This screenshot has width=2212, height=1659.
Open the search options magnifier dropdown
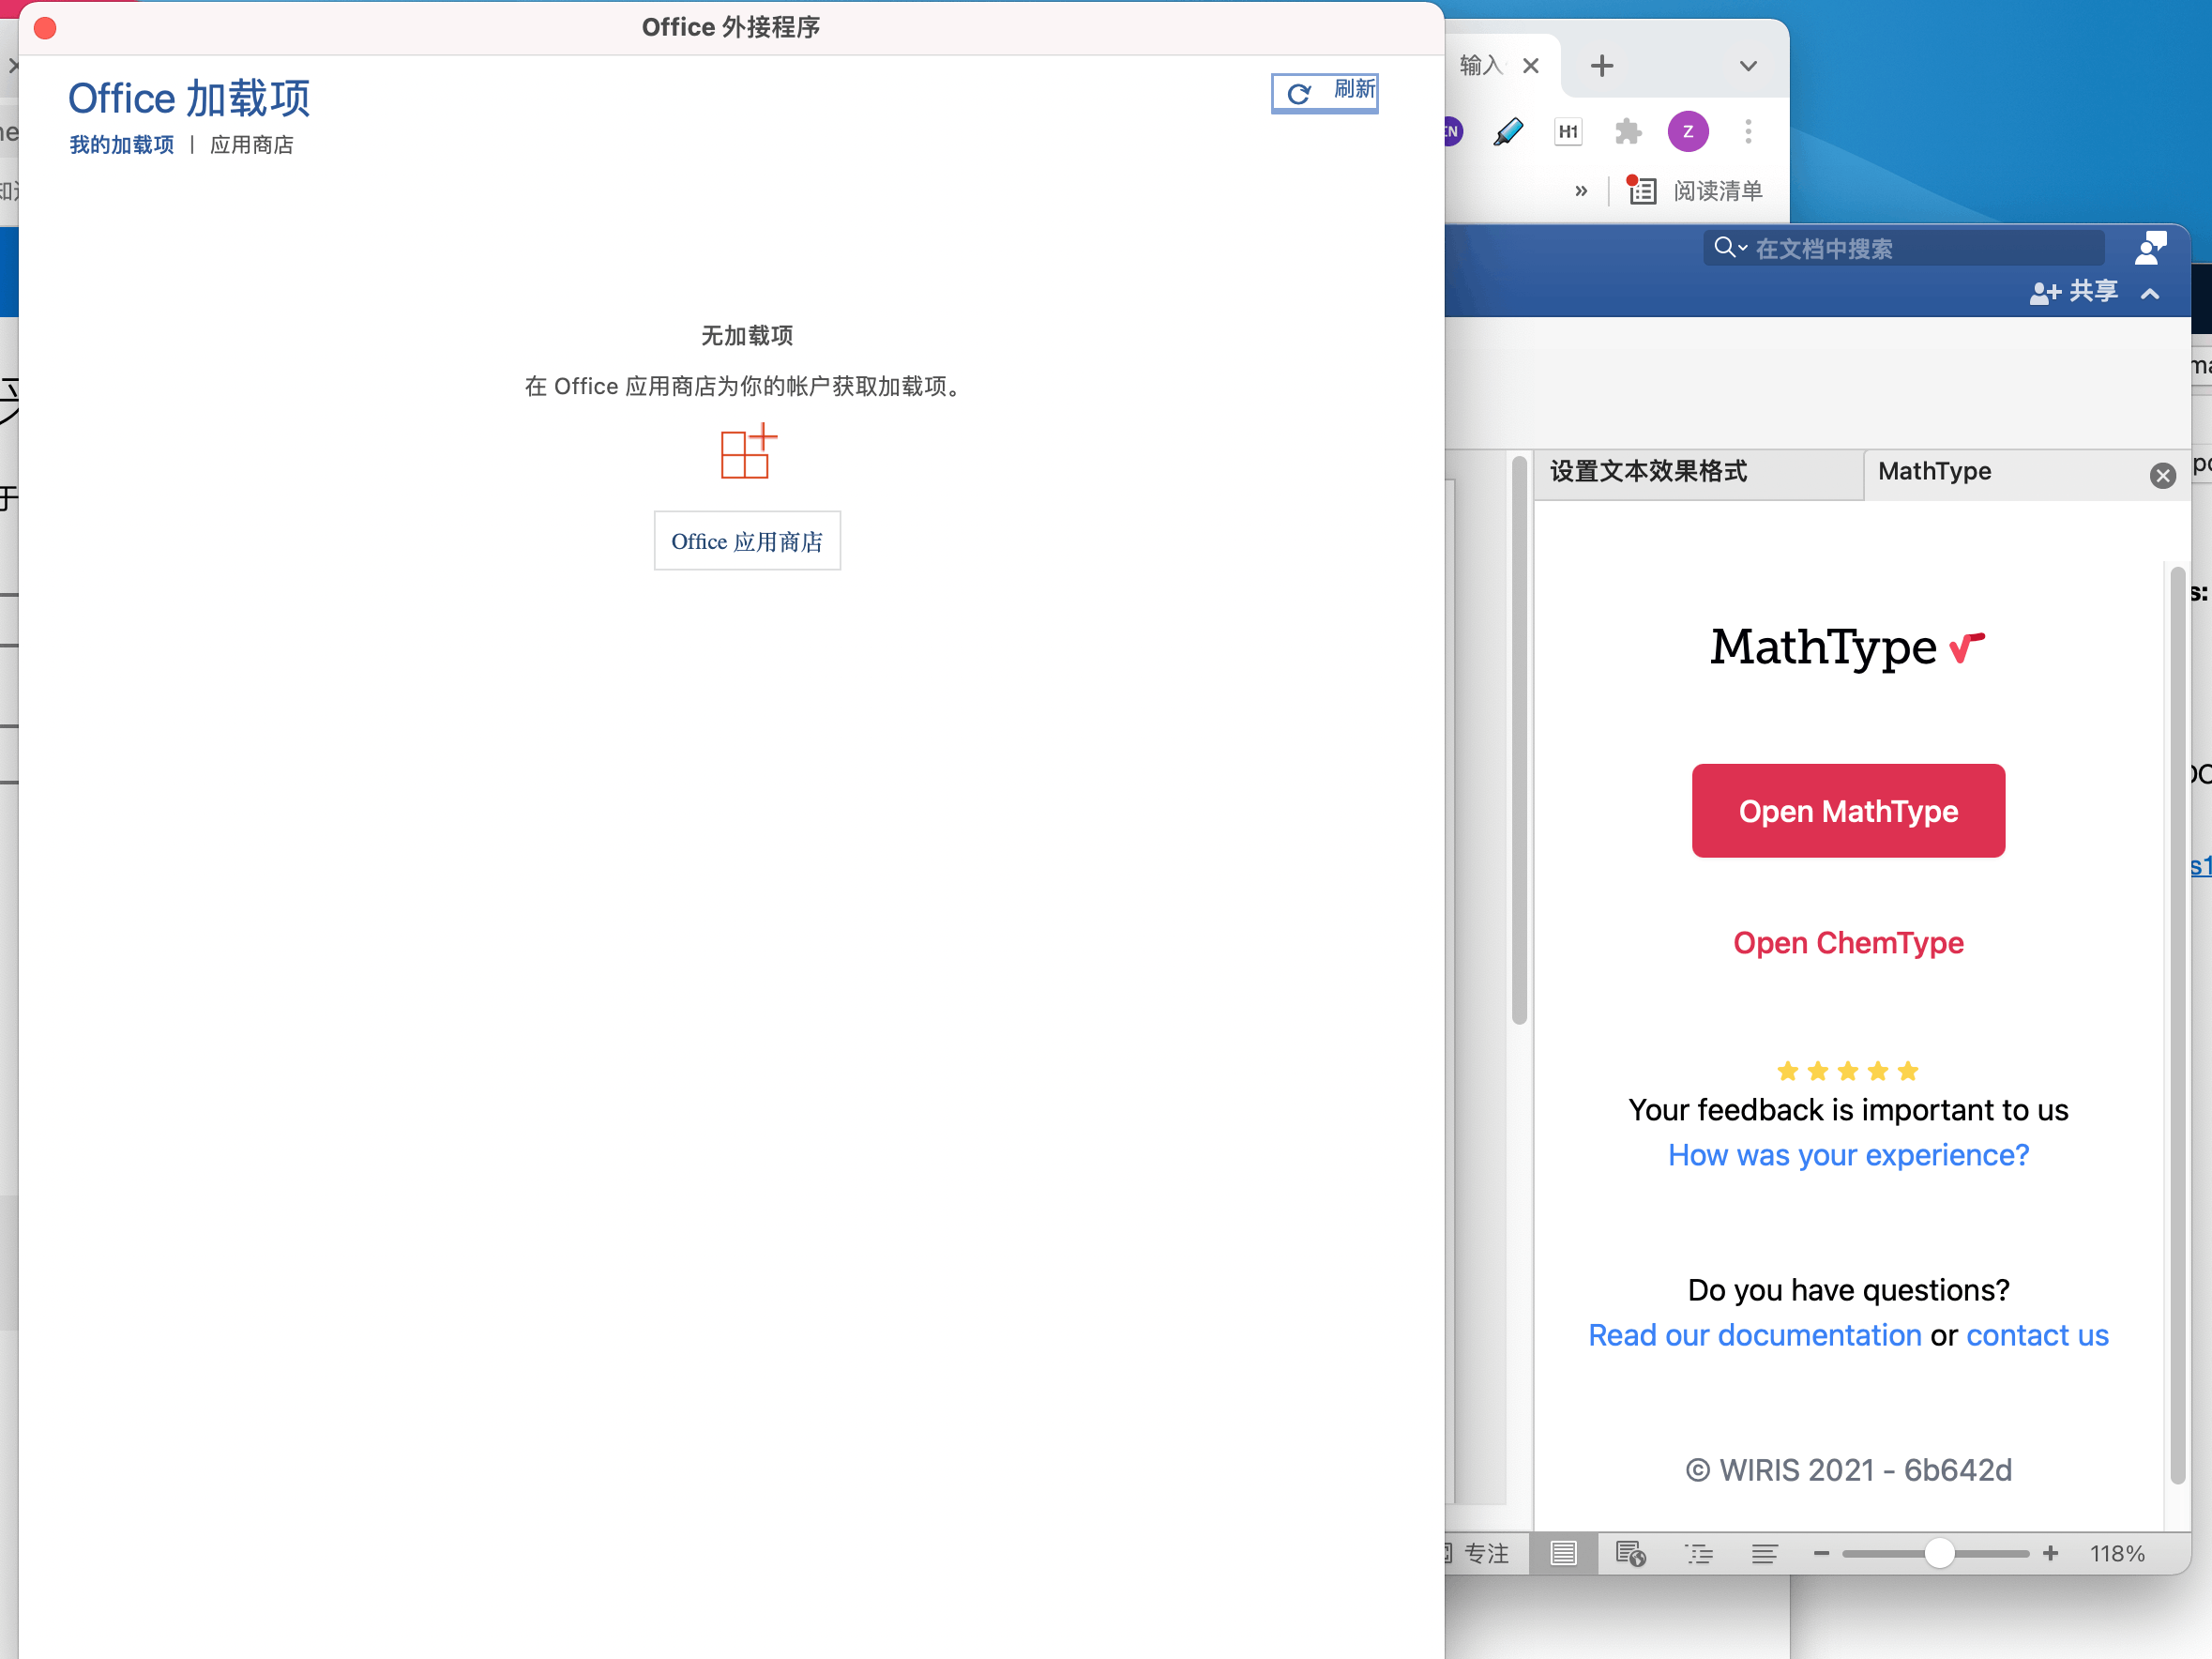pyautogui.click(x=1730, y=247)
